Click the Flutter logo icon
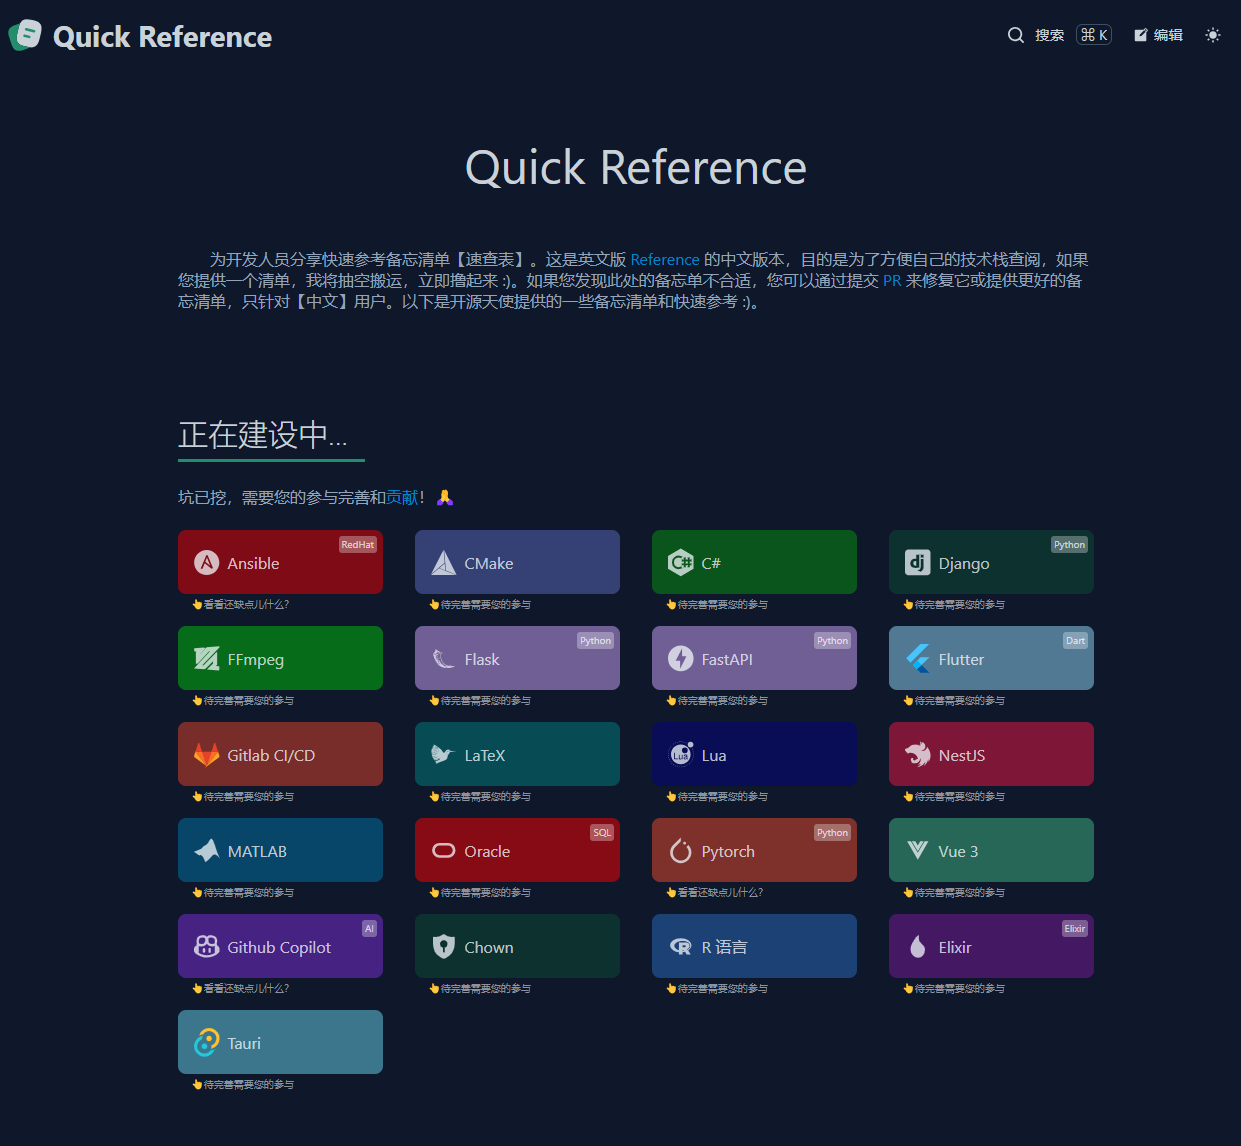The width and height of the screenshot is (1241, 1146). (917, 658)
